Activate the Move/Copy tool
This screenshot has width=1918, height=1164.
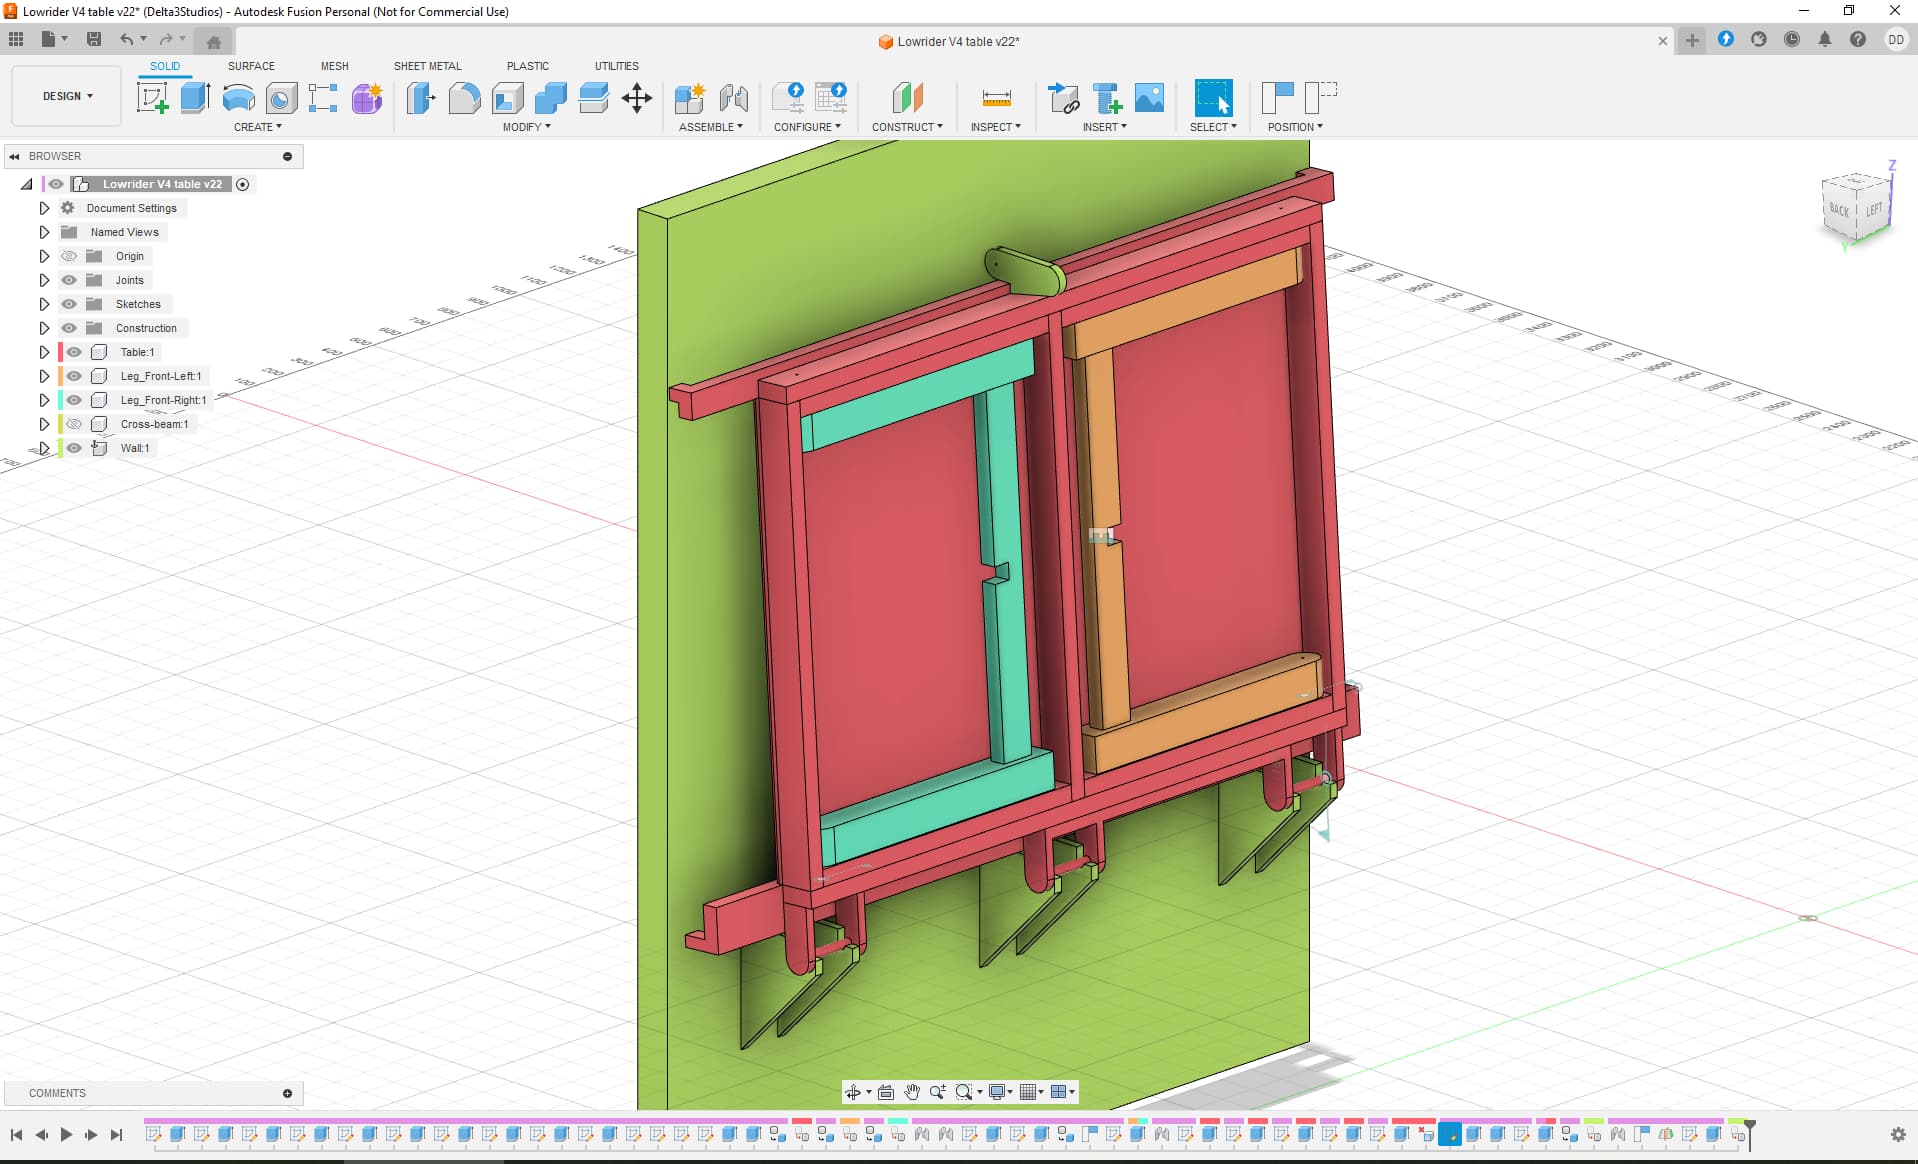[x=637, y=98]
